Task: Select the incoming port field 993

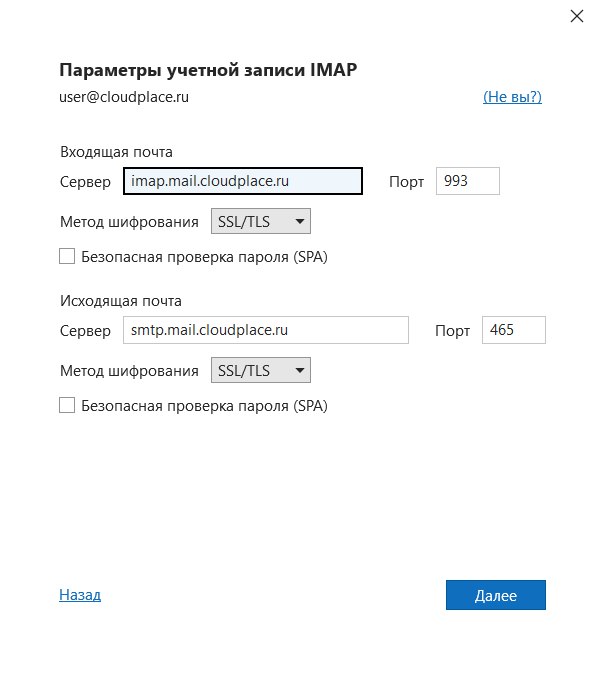Action: tap(467, 181)
